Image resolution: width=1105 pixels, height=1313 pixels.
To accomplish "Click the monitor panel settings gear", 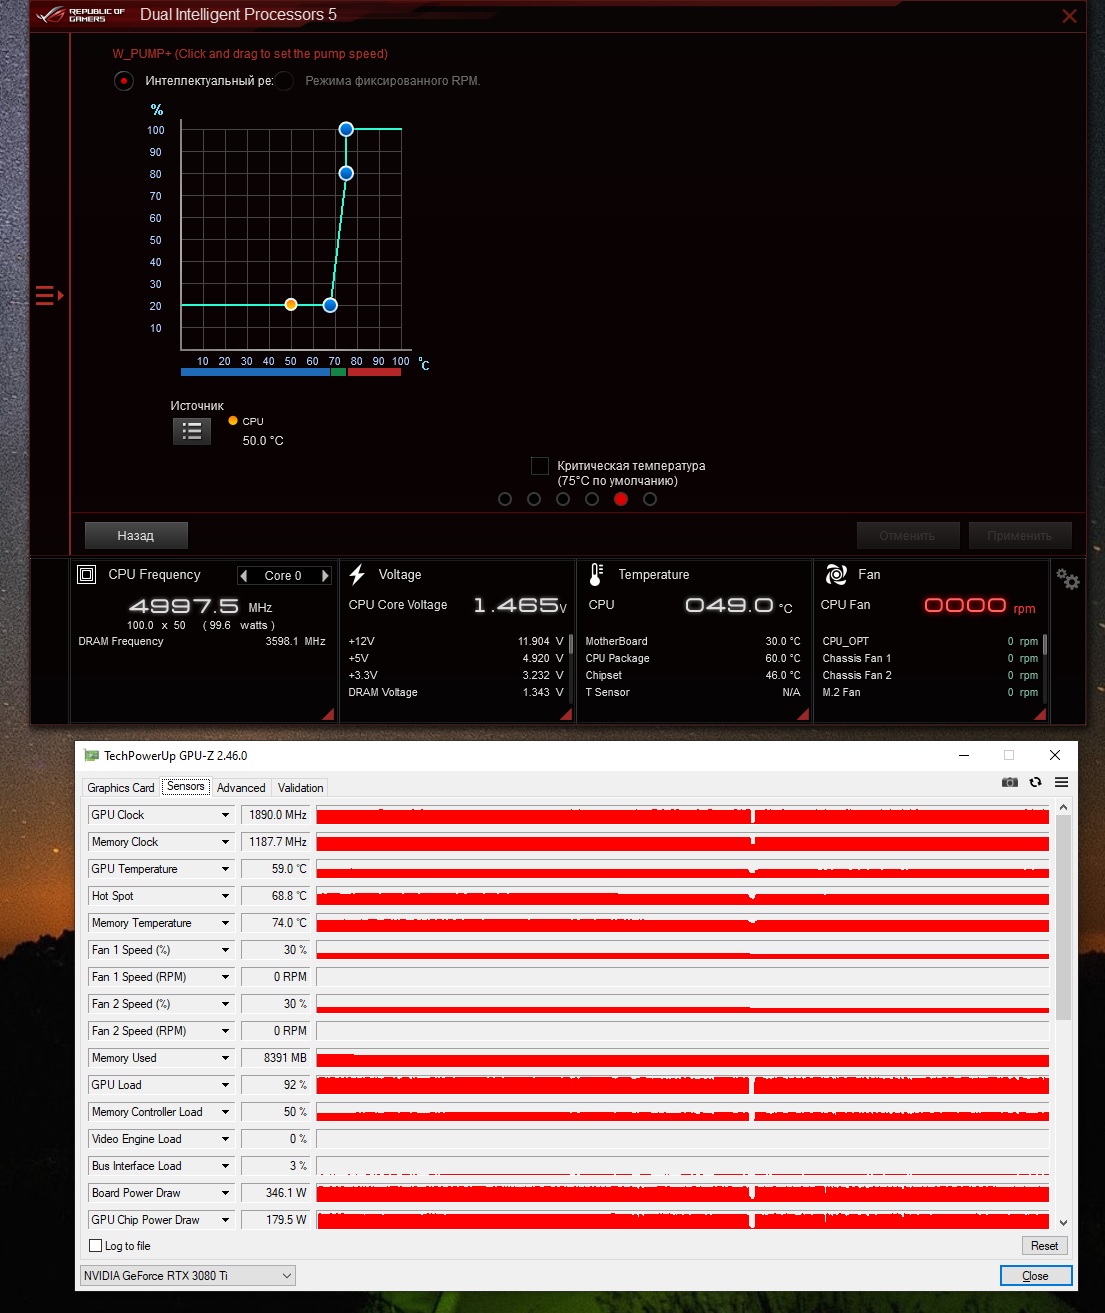I will tap(1068, 578).
